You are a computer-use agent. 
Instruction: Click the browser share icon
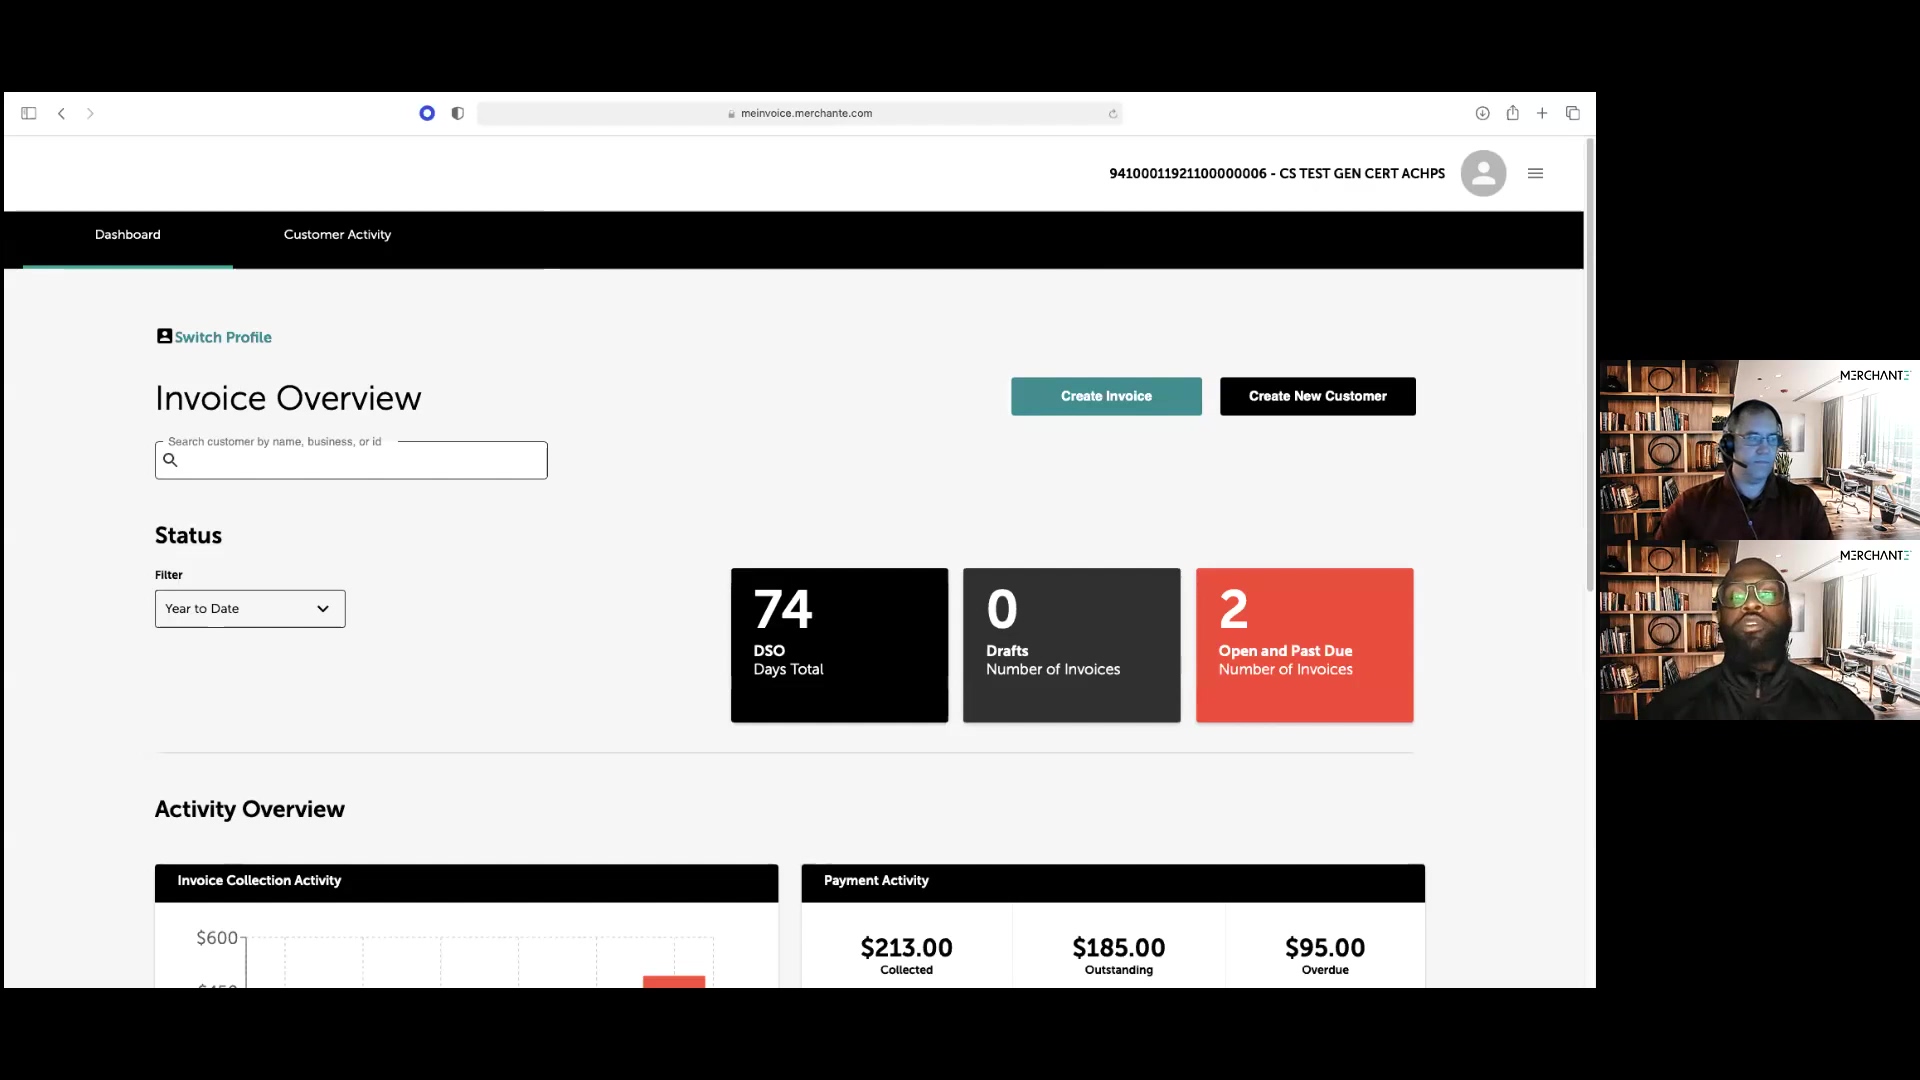click(x=1512, y=113)
